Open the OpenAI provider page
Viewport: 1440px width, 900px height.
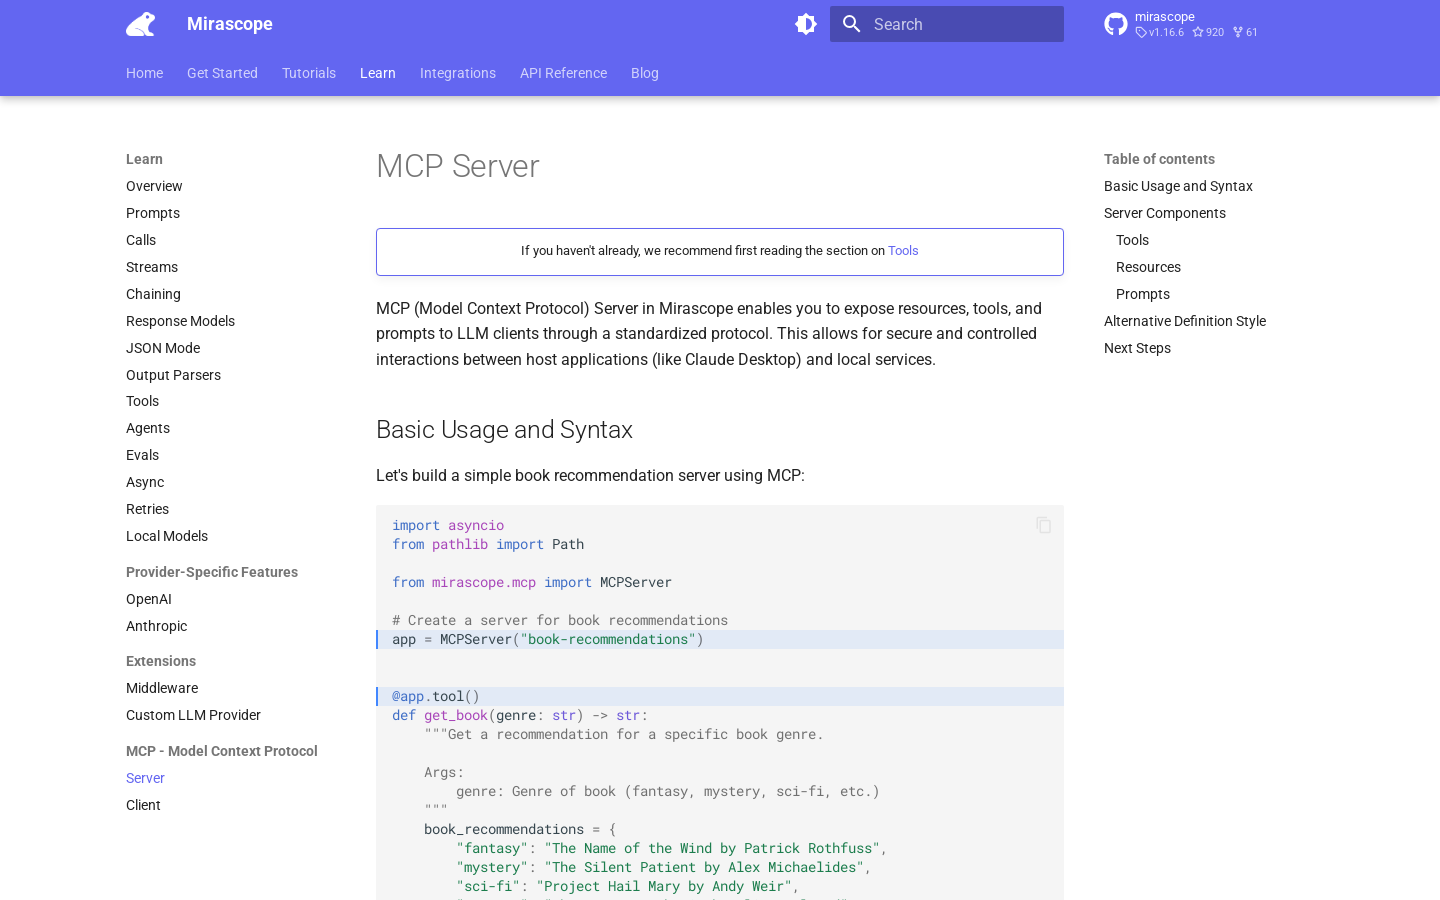pos(149,599)
